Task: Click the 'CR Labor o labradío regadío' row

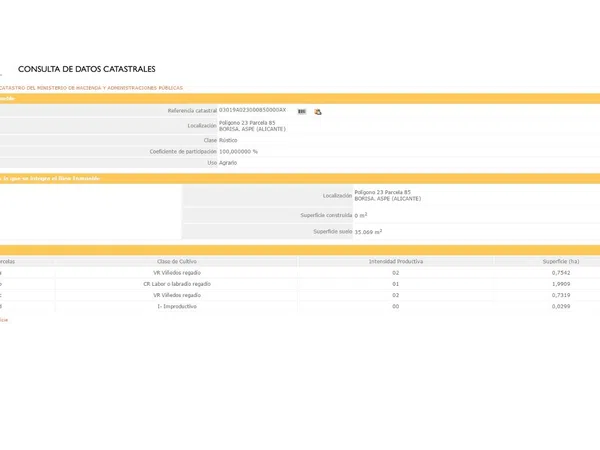Action: click(x=177, y=284)
